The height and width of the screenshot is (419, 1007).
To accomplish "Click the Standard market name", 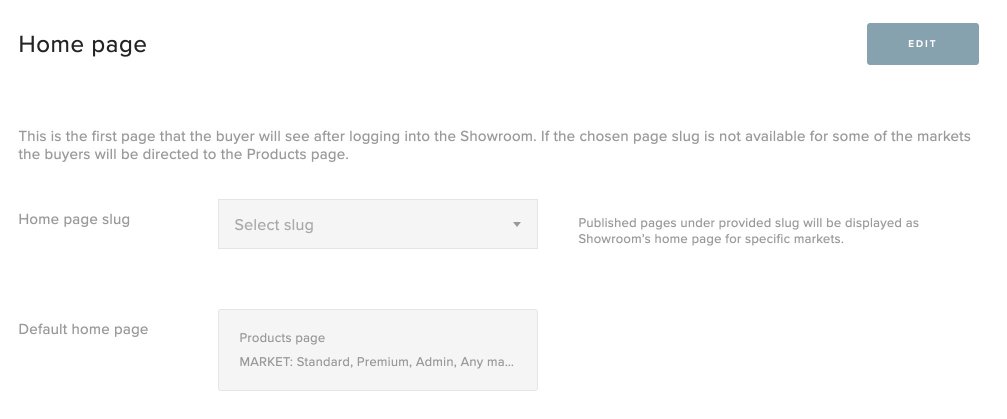I will [x=322, y=362].
